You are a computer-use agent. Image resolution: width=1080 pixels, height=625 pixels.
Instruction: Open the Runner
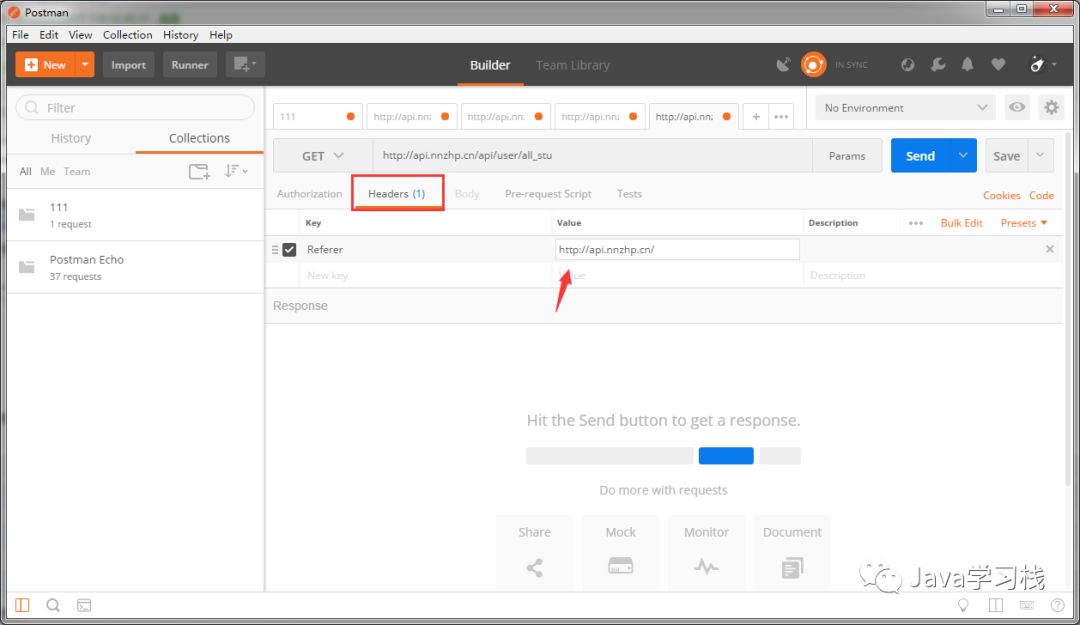pos(189,65)
